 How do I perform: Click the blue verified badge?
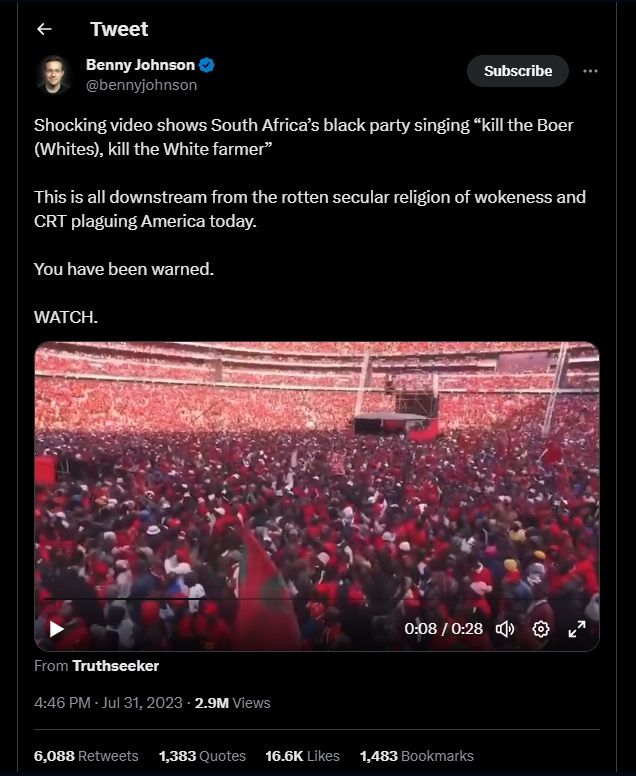coord(207,65)
